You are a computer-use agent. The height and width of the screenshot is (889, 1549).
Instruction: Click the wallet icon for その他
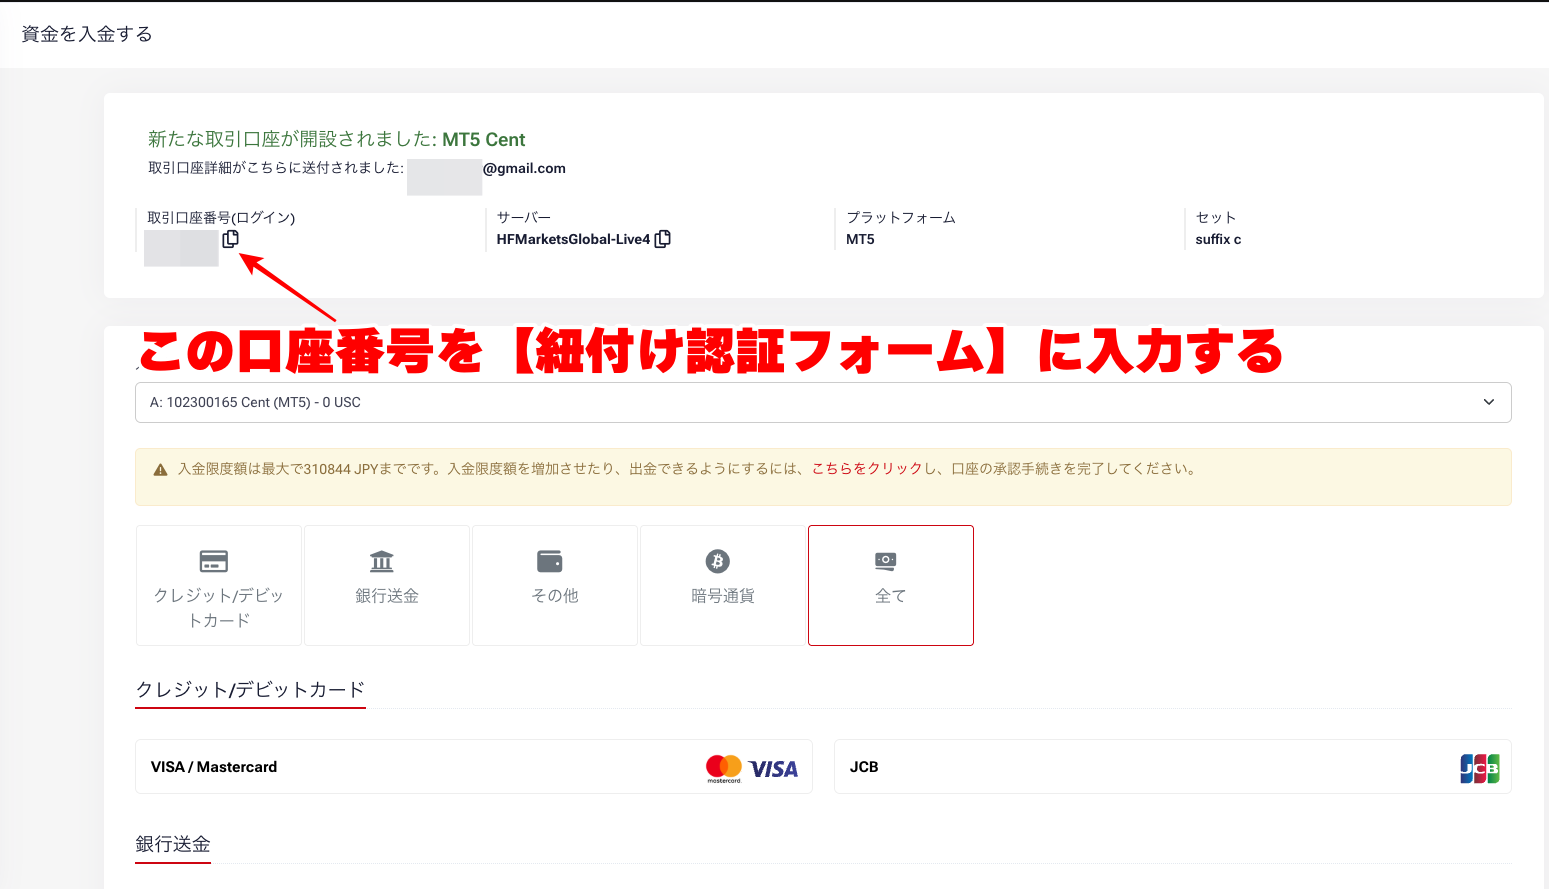point(550,561)
